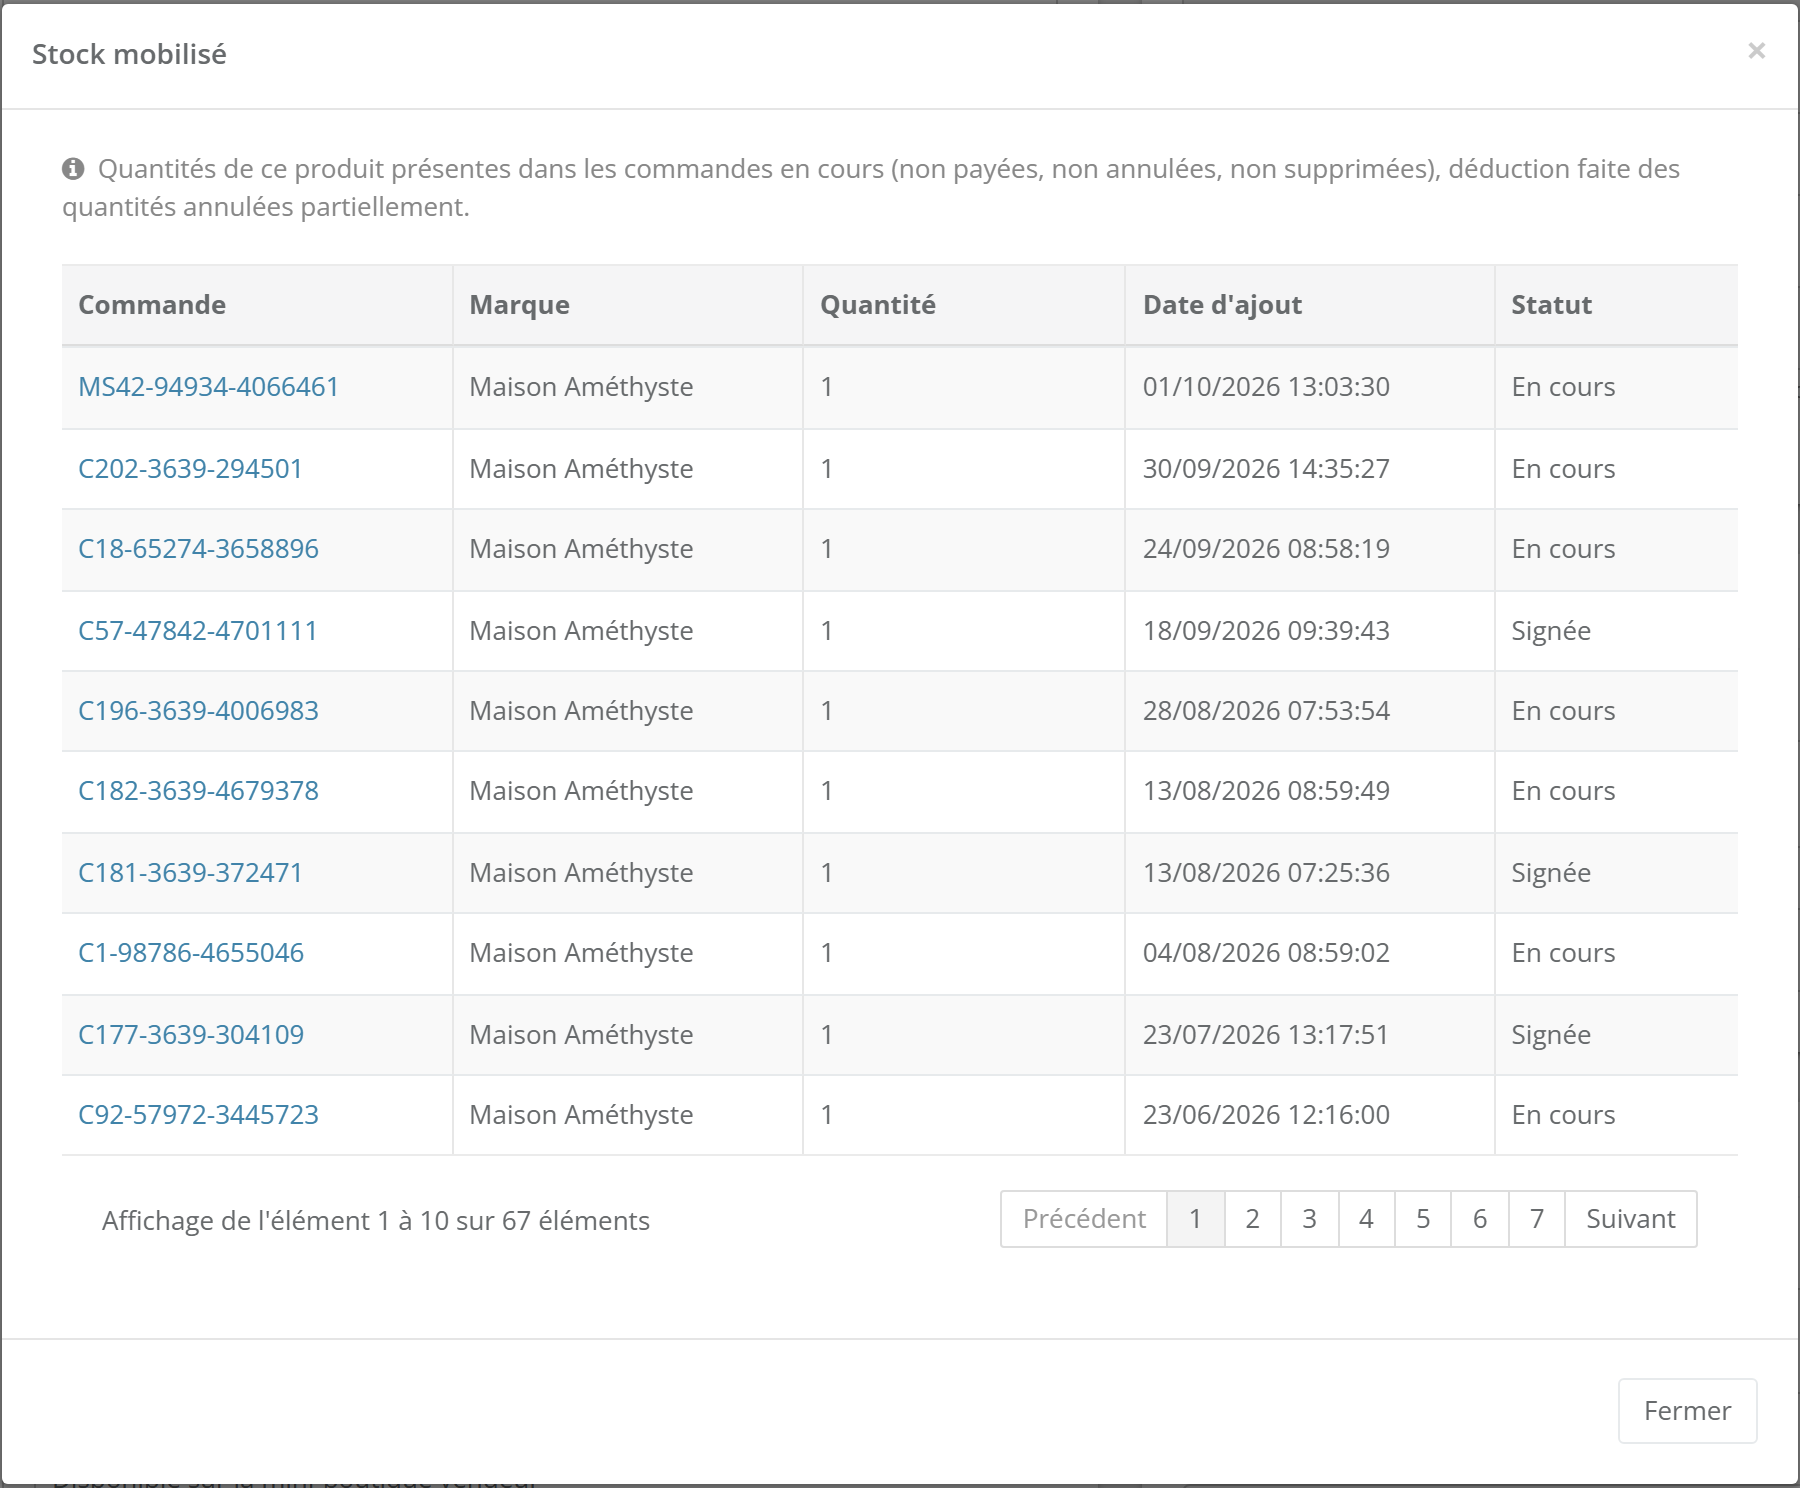Viewport: 1800px width, 1488px height.
Task: Click the Affichage de l'élément 1 à 10 text
Action: tap(376, 1221)
